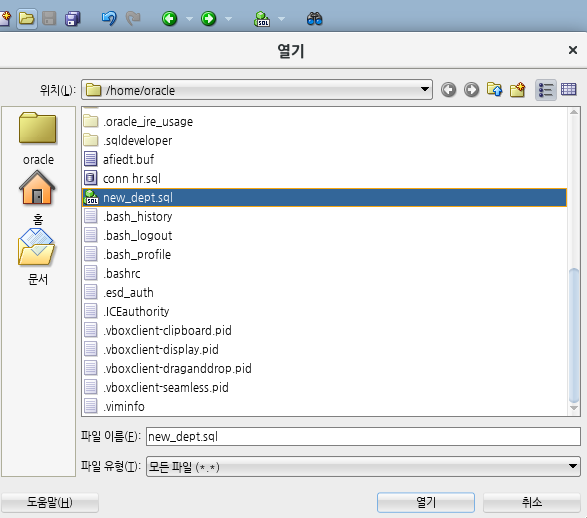Image resolution: width=587 pixels, height=518 pixels.
Task: Expand the /home/oracle location combo box
Action: 257,90
